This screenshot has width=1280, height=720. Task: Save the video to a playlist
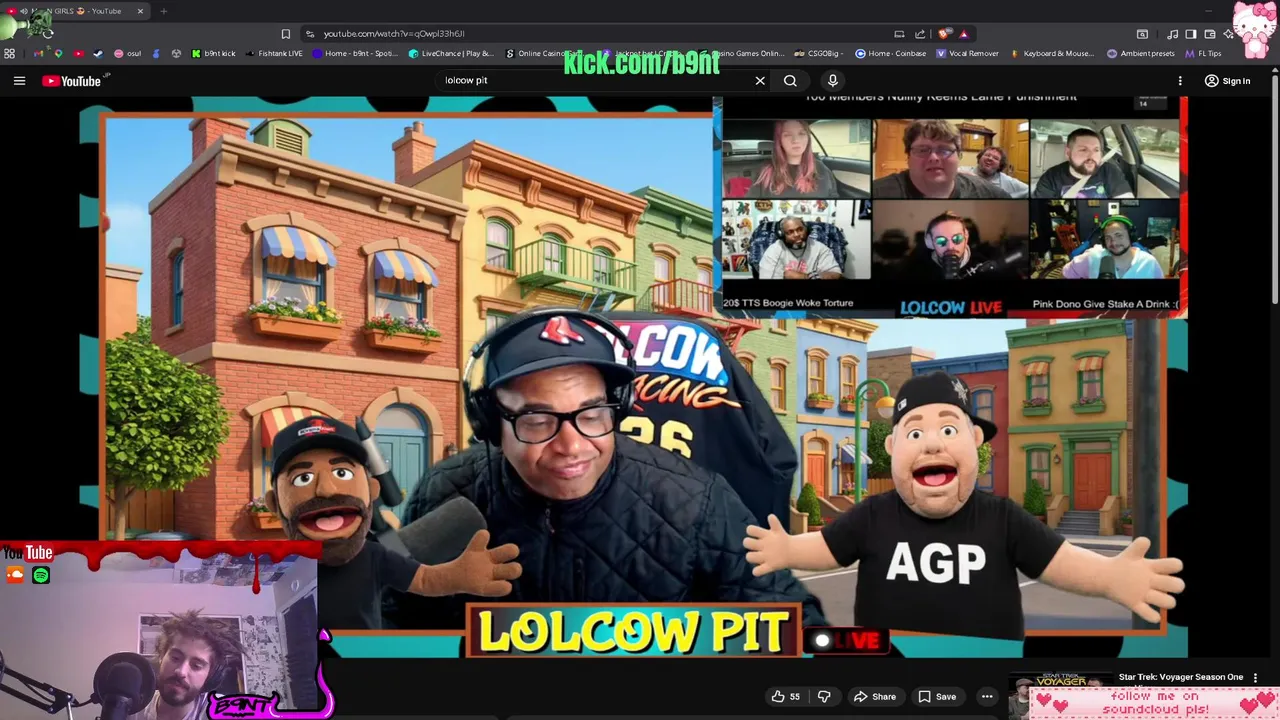[x=937, y=696]
